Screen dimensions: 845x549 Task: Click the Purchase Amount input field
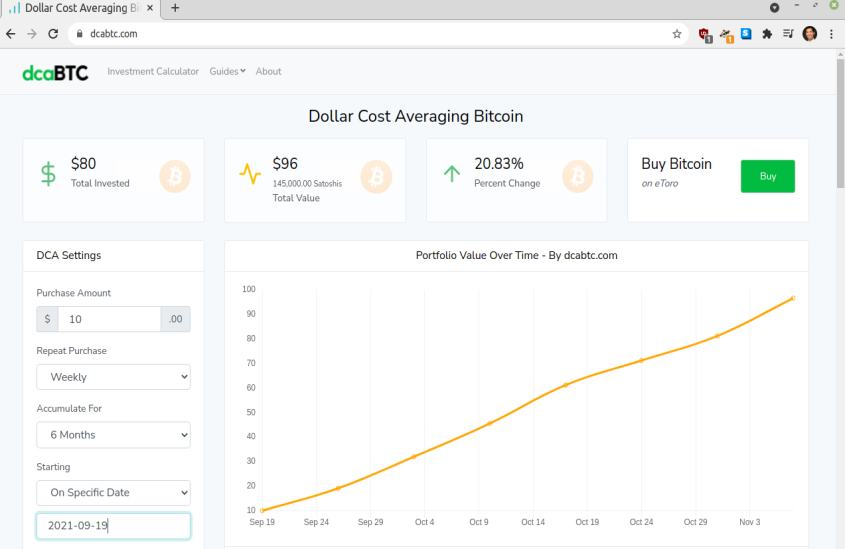pos(109,319)
